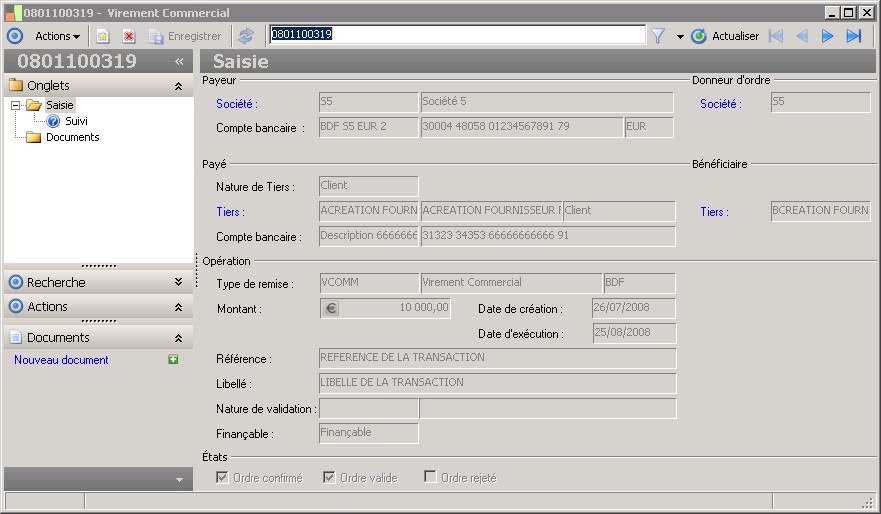Click the new record icon in toolbar
The height and width of the screenshot is (514, 881).
(102, 36)
